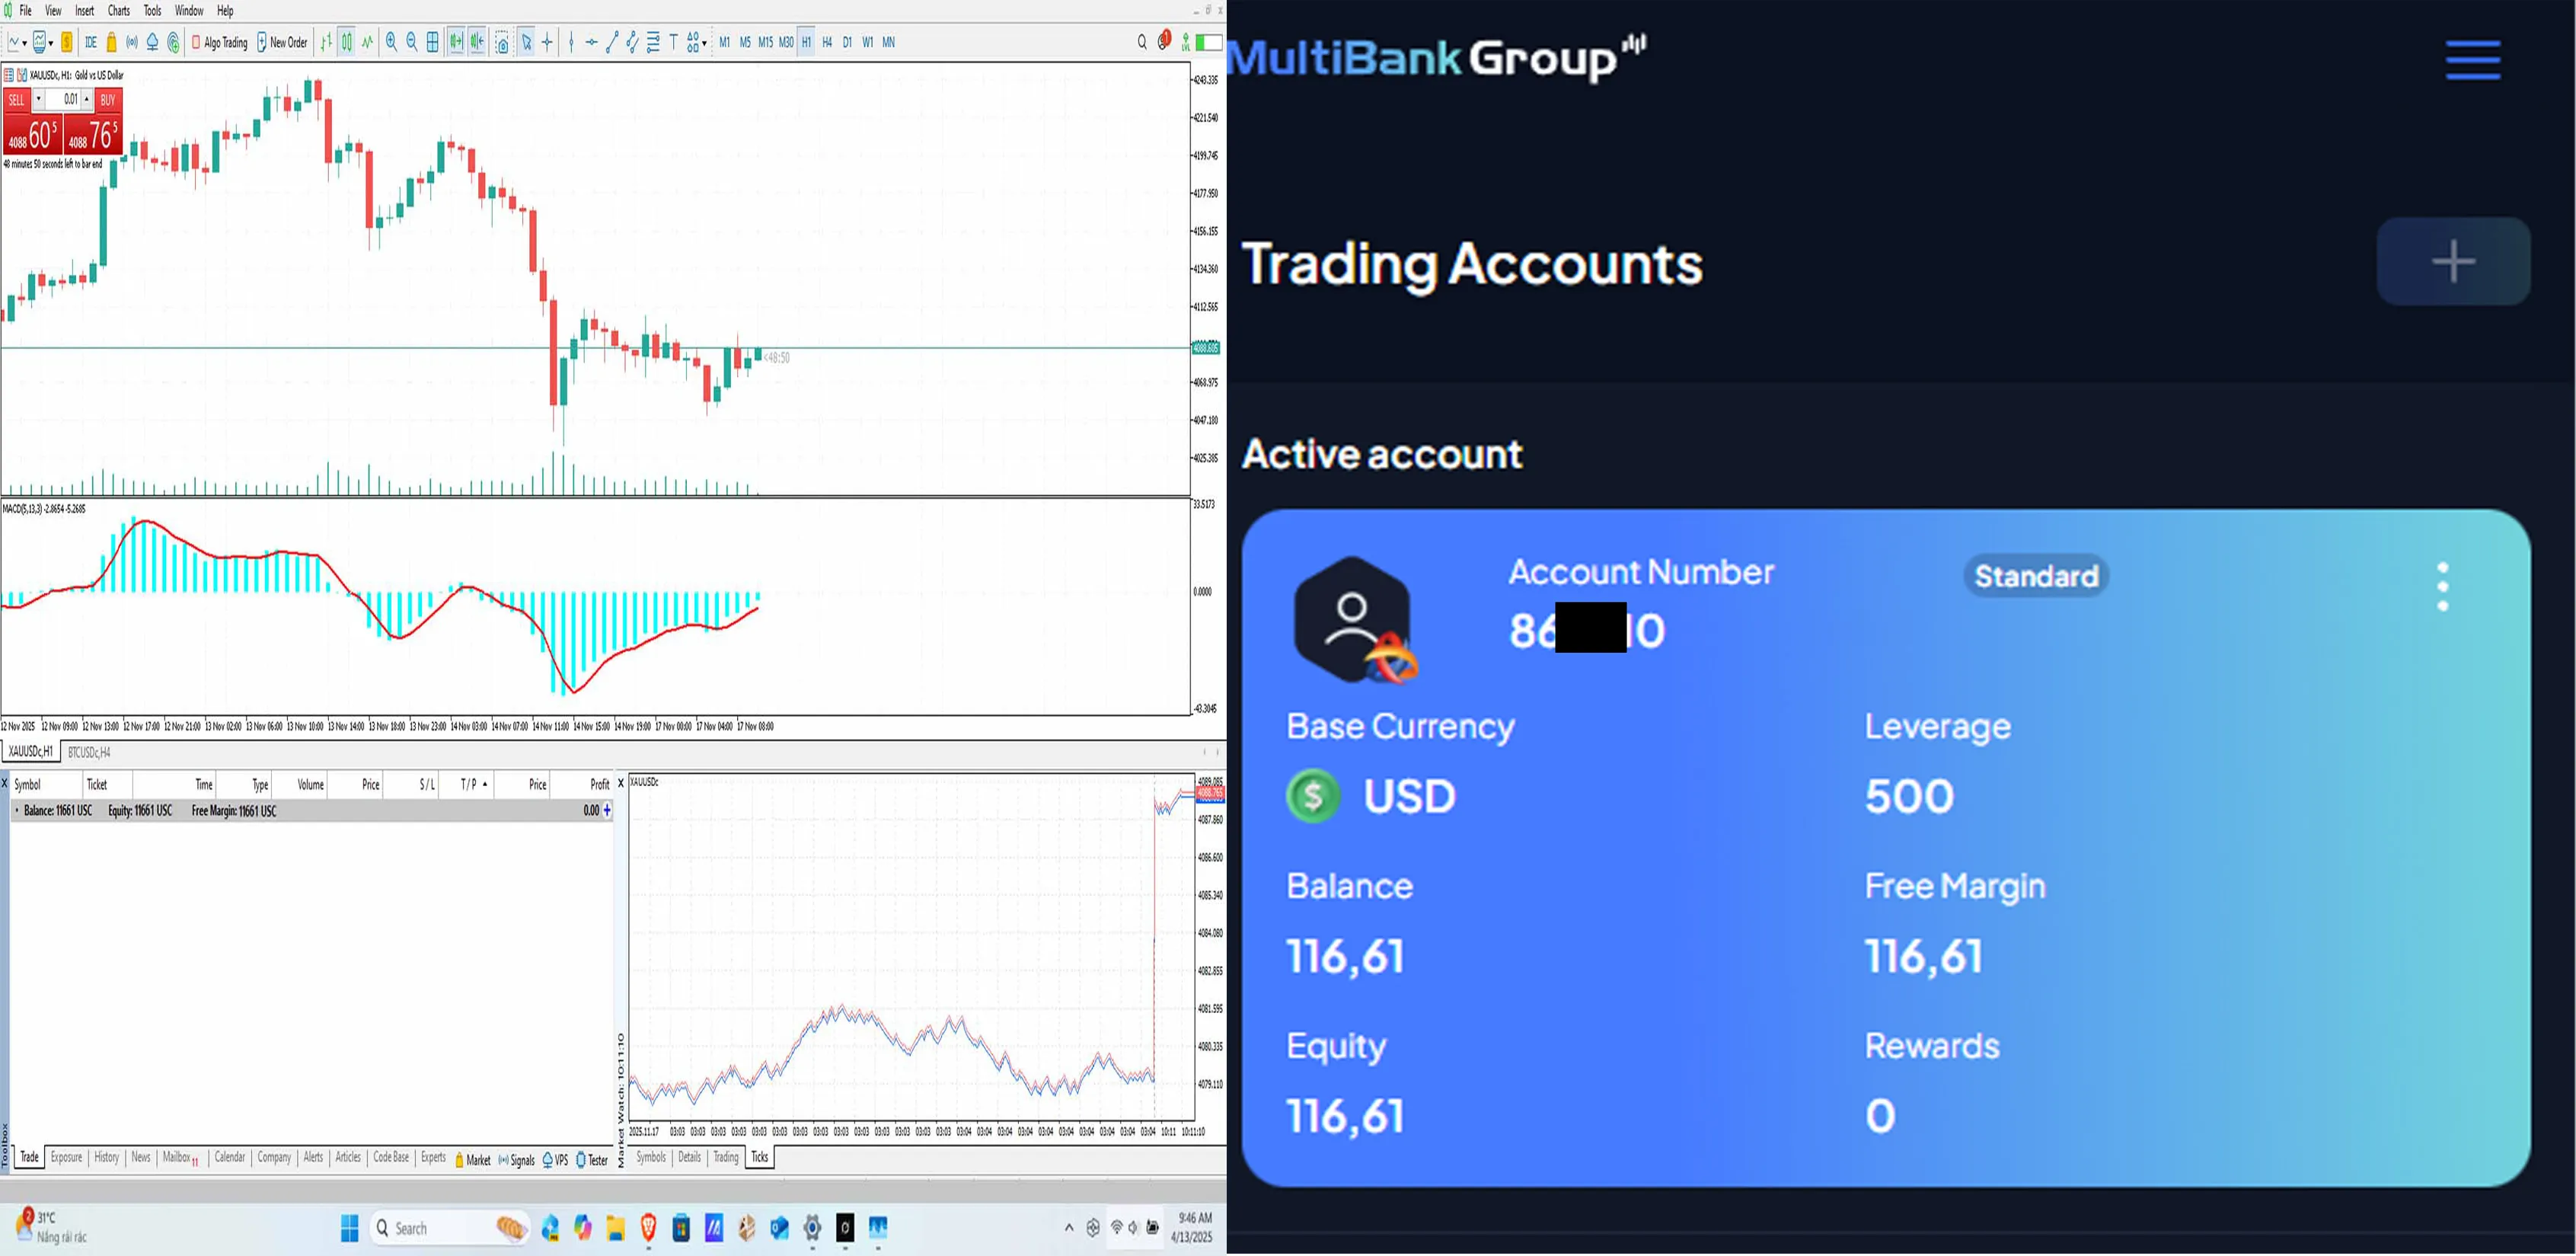Open the History tab in Toolbox
This screenshot has height=1256, width=2576.
pos(106,1157)
